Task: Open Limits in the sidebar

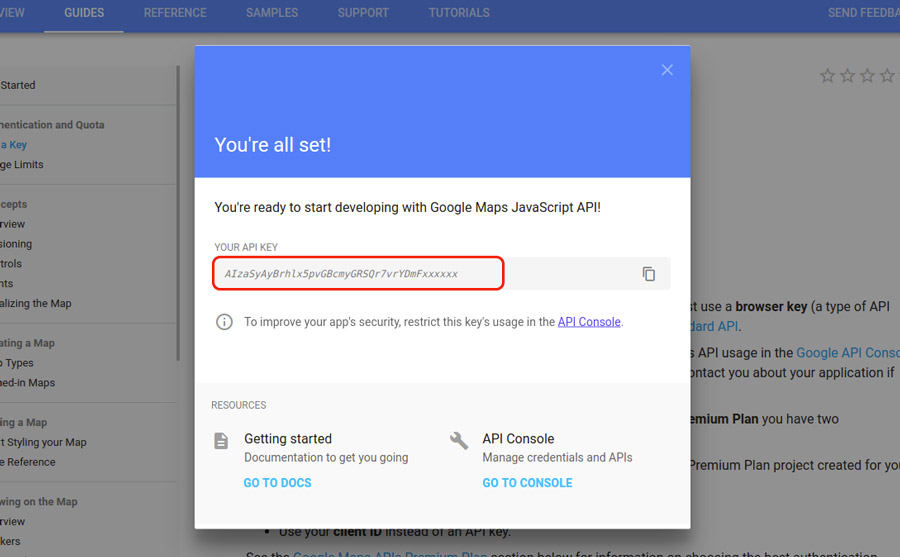Action: tap(22, 165)
